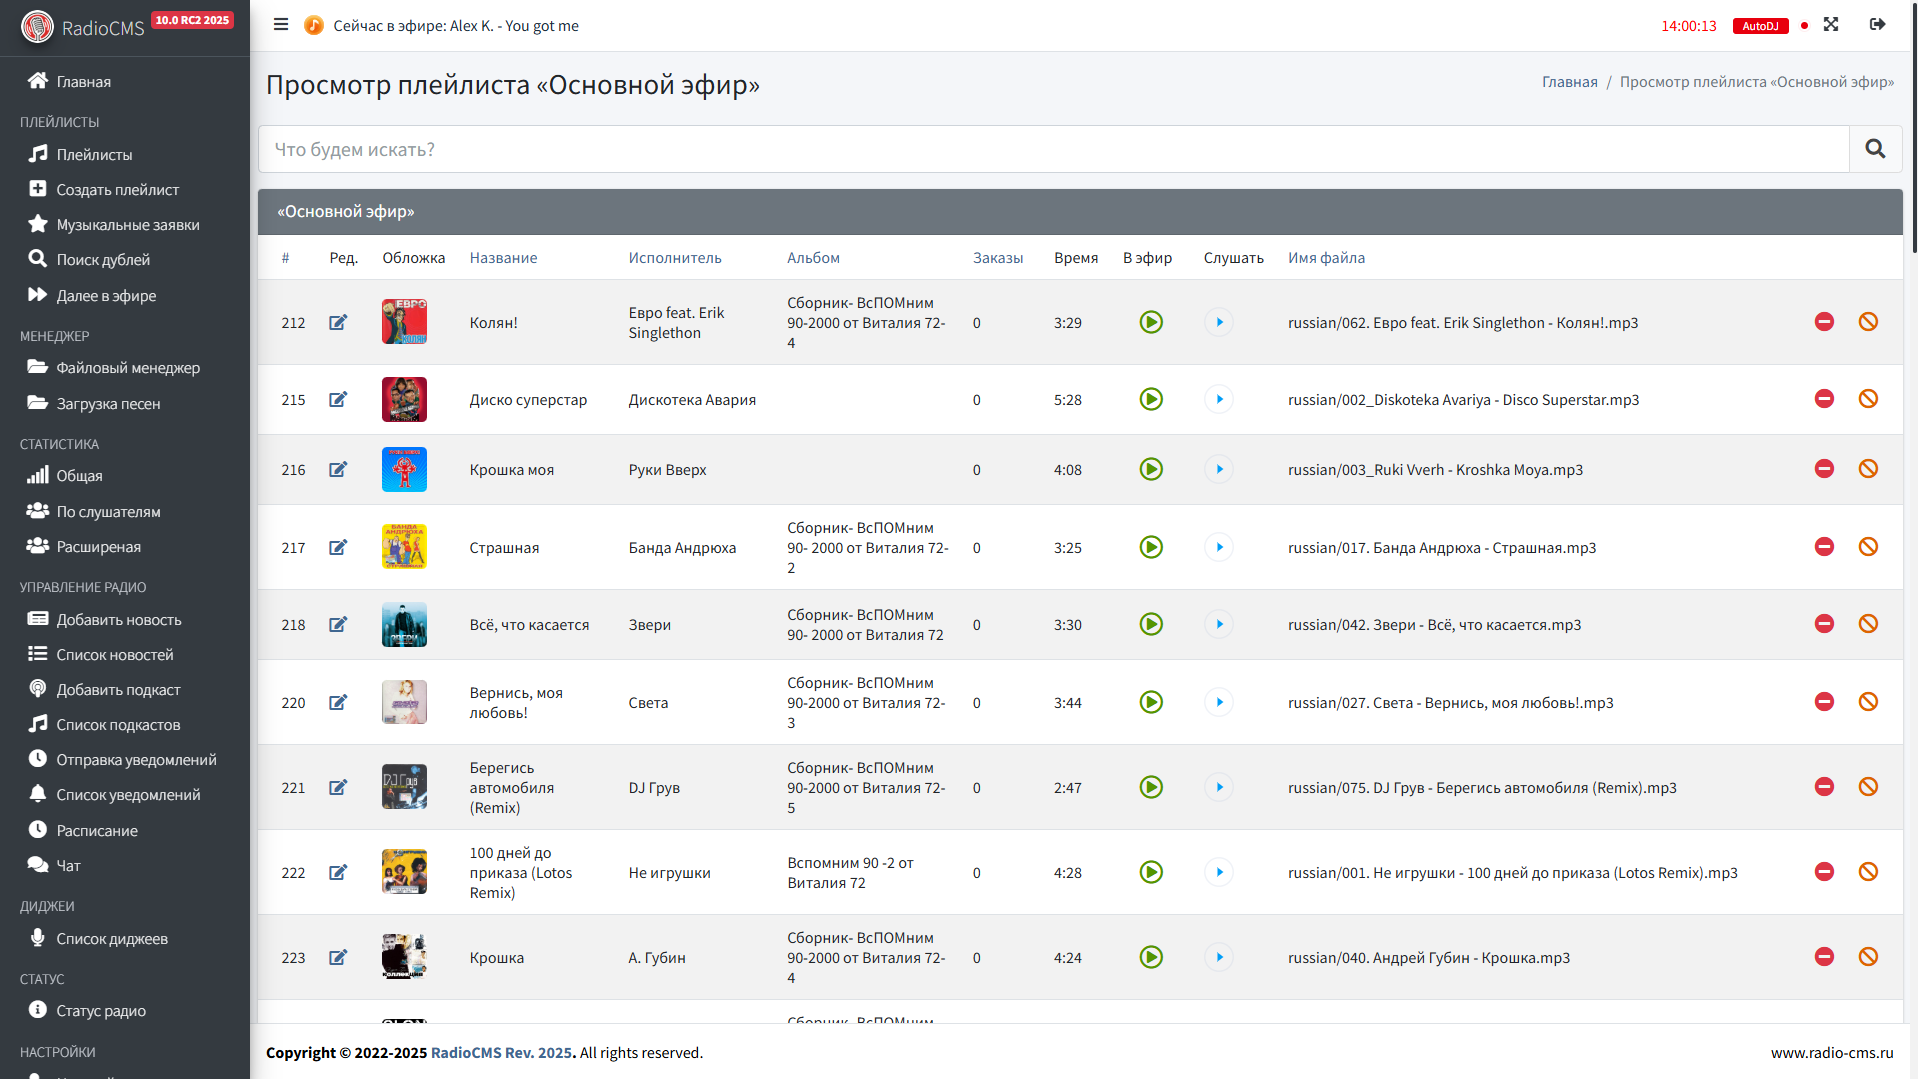Click the Главная breadcrumb link
The image size is (1918, 1079).
(1569, 82)
